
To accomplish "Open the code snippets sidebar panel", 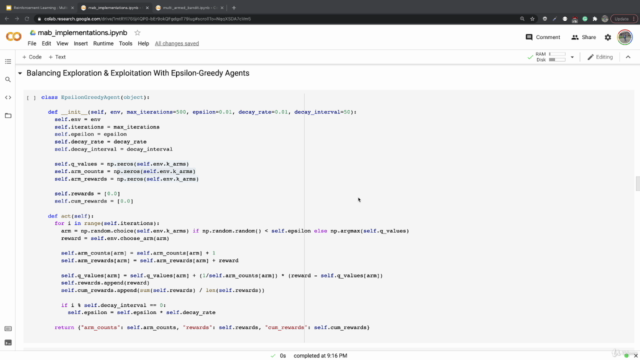I will coord(8,98).
